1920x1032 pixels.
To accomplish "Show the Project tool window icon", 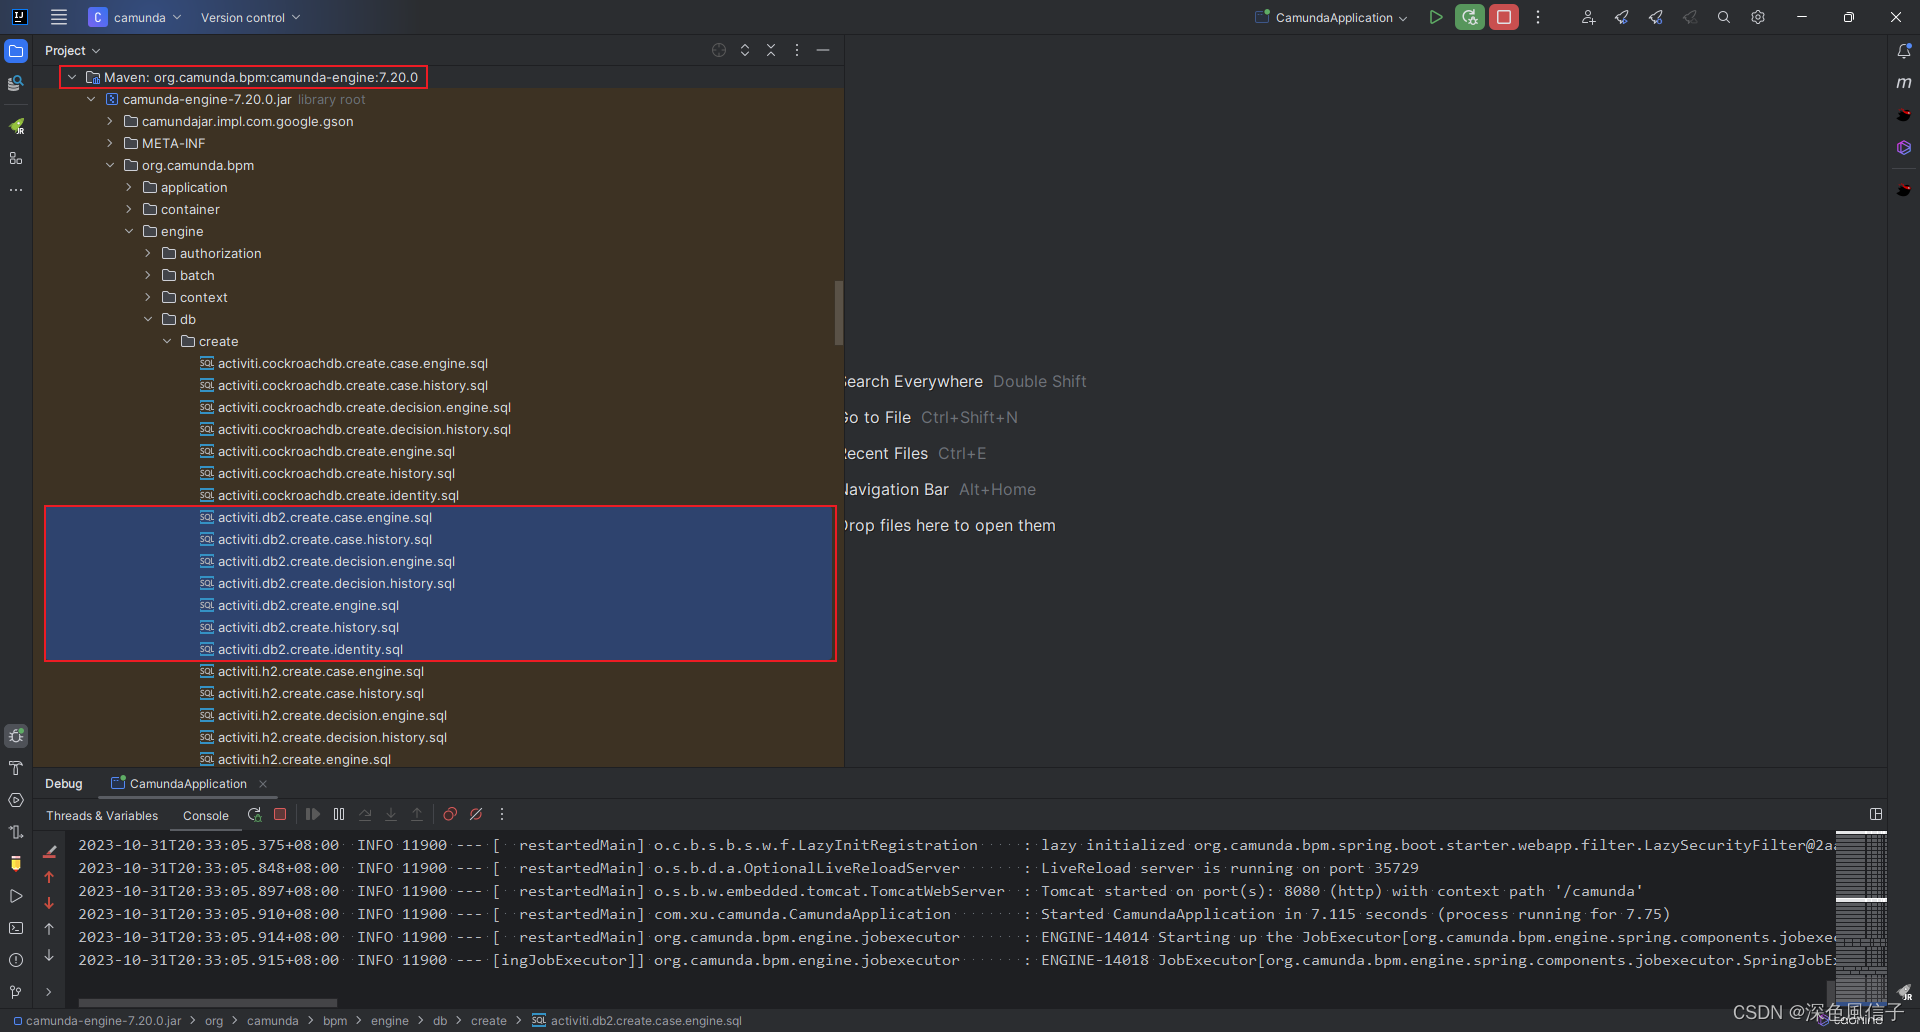I will click(x=16, y=51).
